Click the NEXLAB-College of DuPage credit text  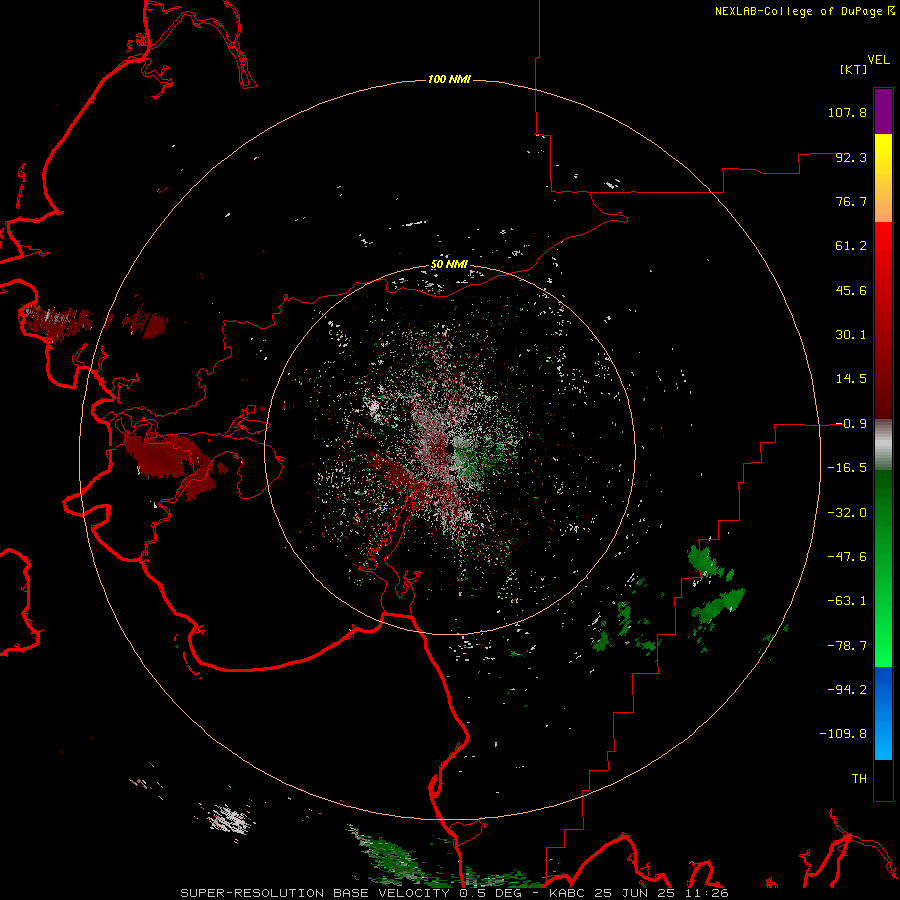pyautogui.click(x=798, y=11)
